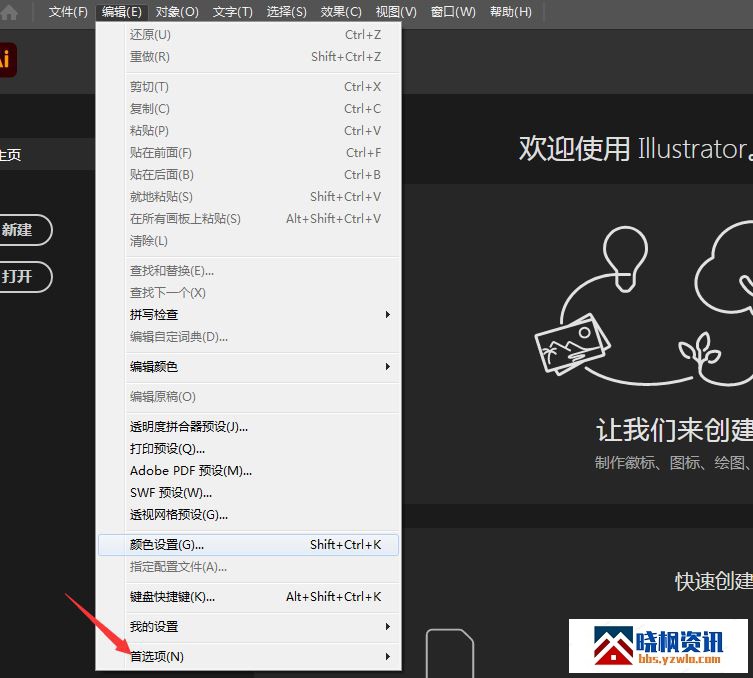
Task: Click the 打开 button
Action: (18, 277)
